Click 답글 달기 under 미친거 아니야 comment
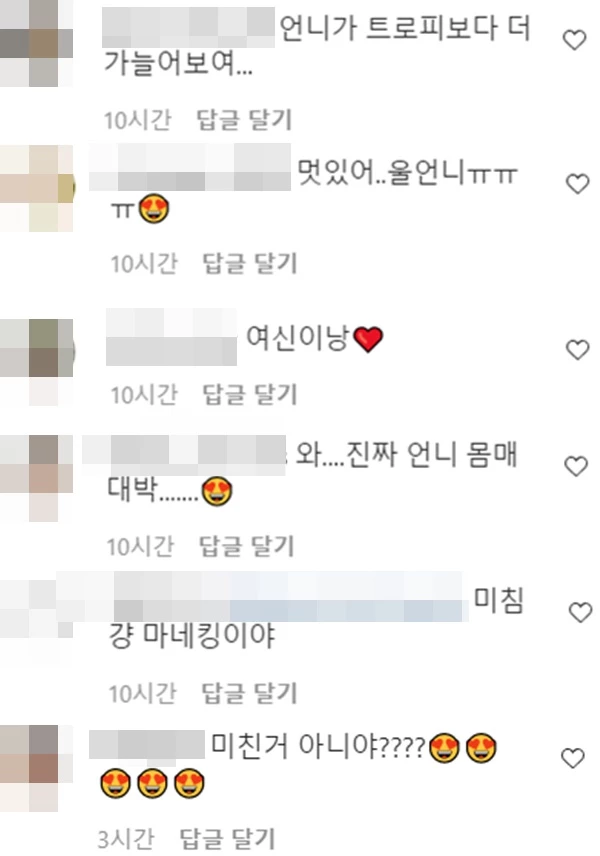 pos(227,839)
